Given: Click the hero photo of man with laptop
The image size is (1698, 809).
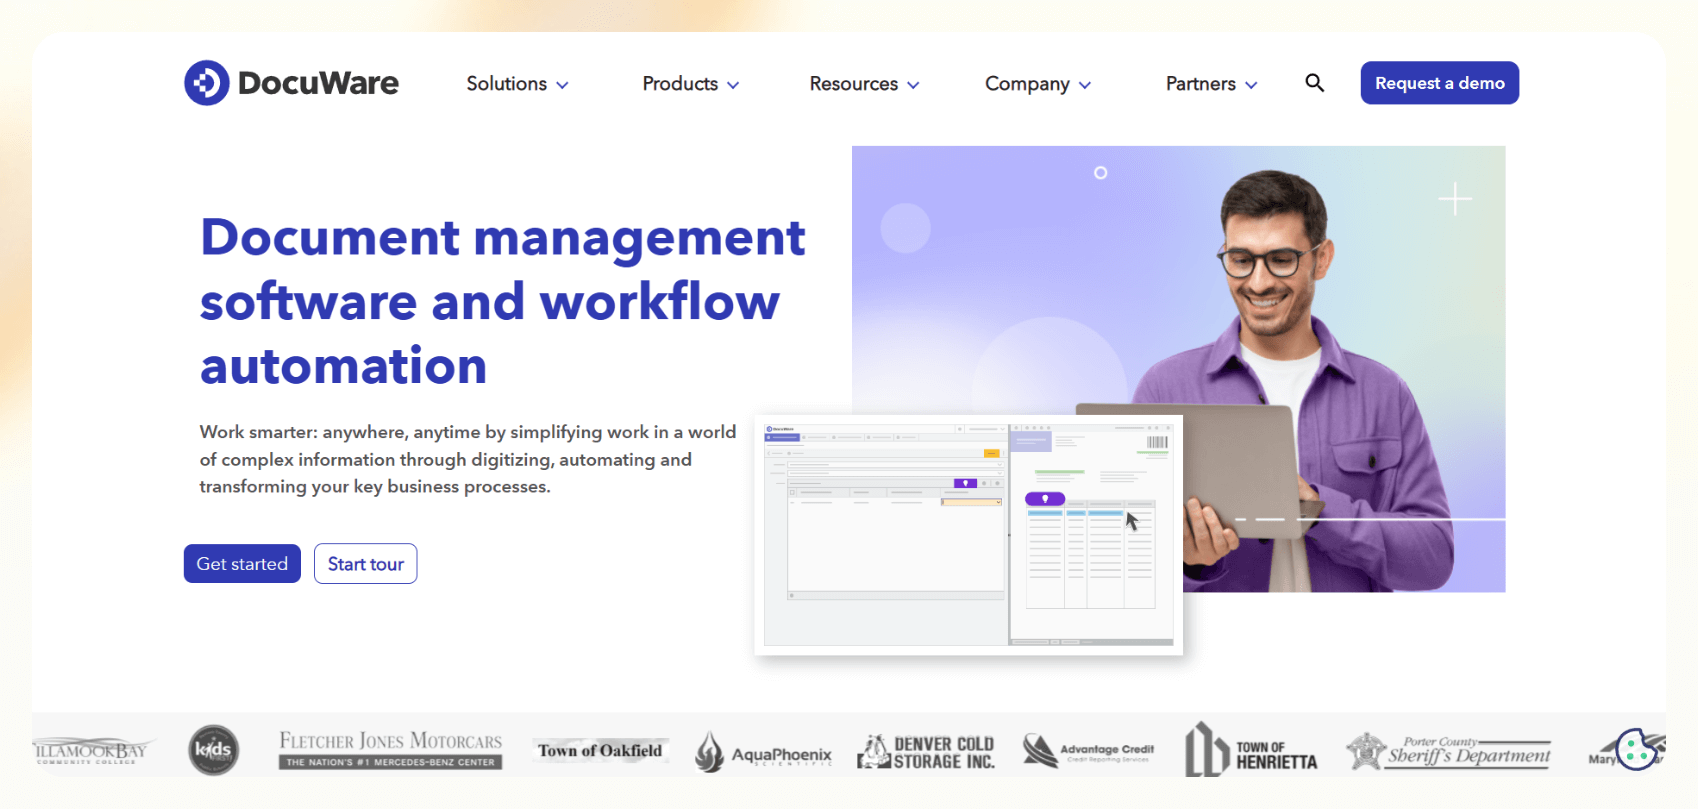Looking at the screenshot, I should tap(1179, 369).
